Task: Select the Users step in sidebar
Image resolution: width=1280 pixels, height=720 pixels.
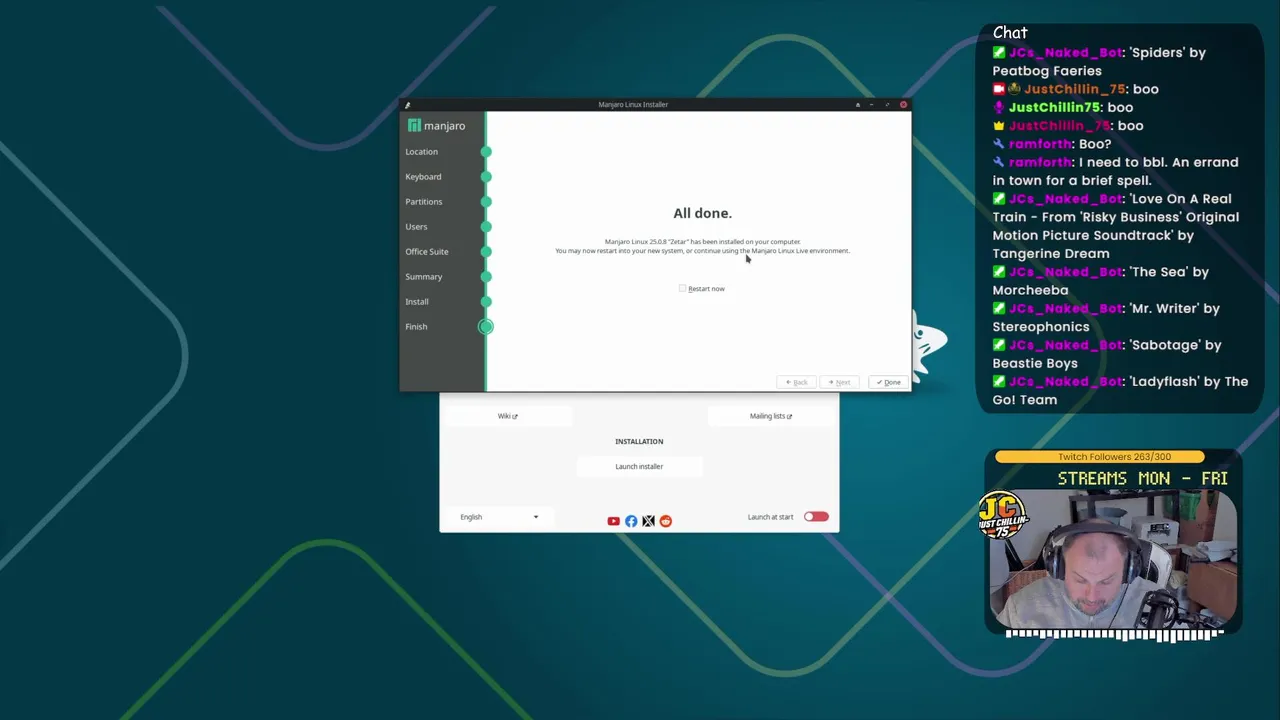Action: click(x=416, y=227)
